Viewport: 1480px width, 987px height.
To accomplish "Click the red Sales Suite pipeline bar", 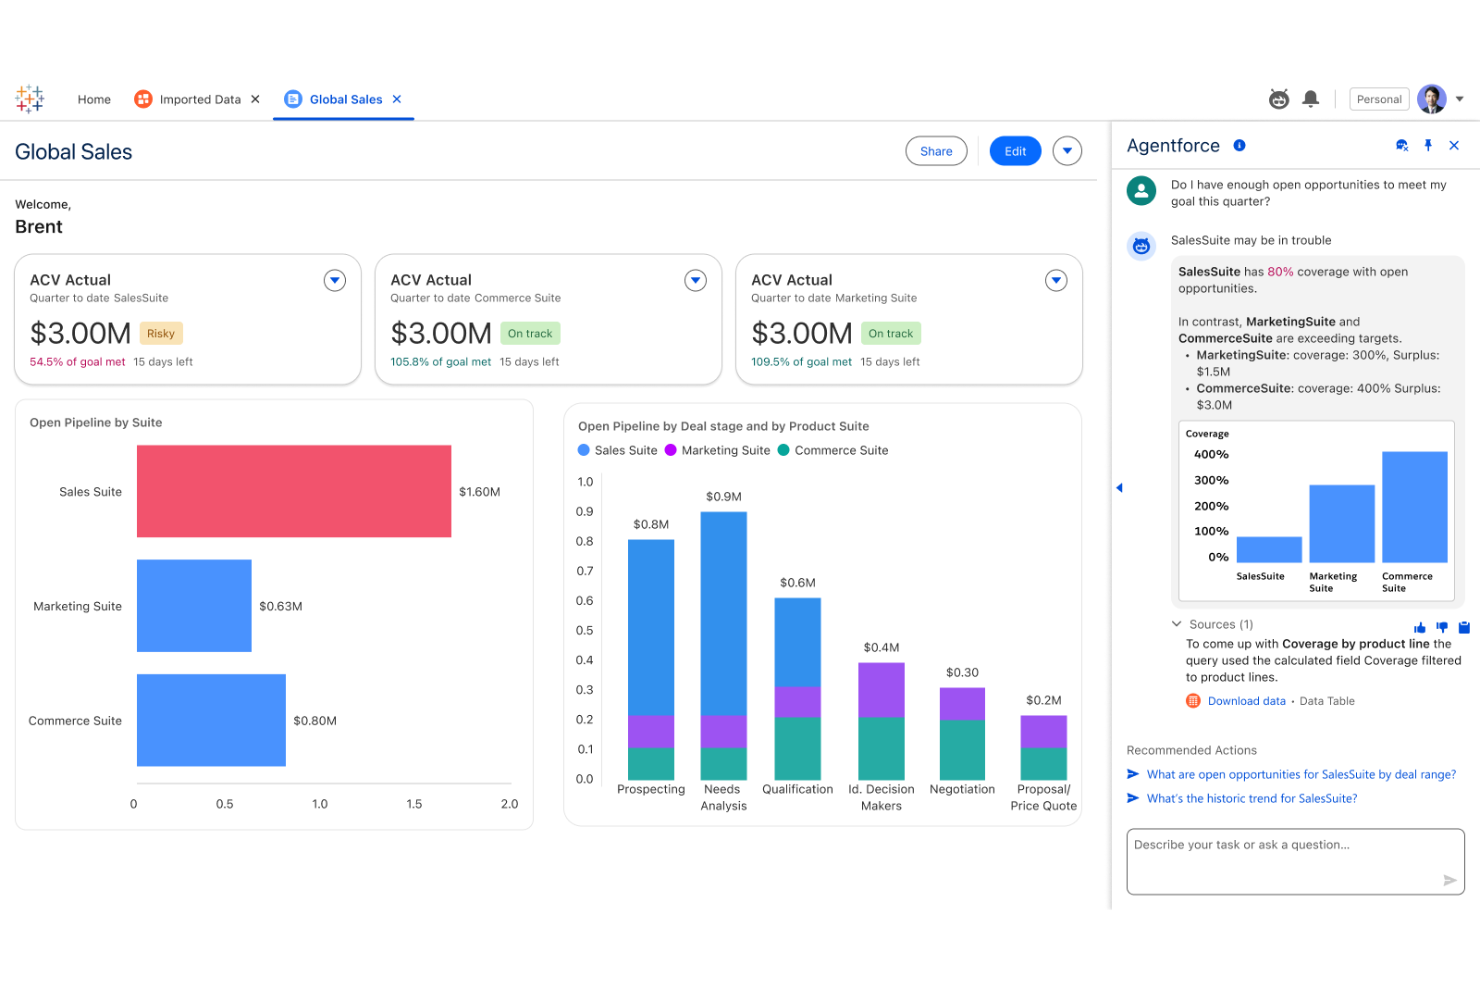I will (294, 491).
